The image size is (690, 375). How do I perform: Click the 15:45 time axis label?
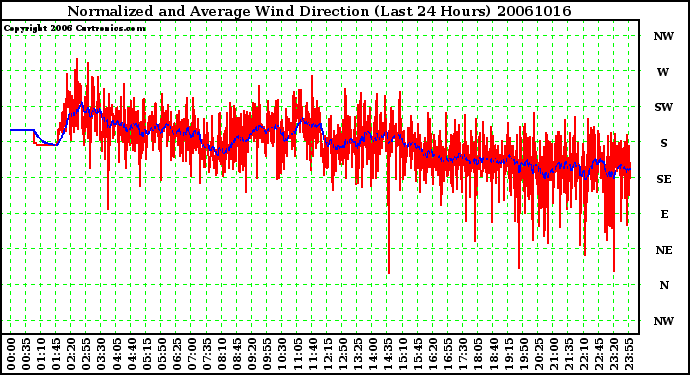click(418, 354)
